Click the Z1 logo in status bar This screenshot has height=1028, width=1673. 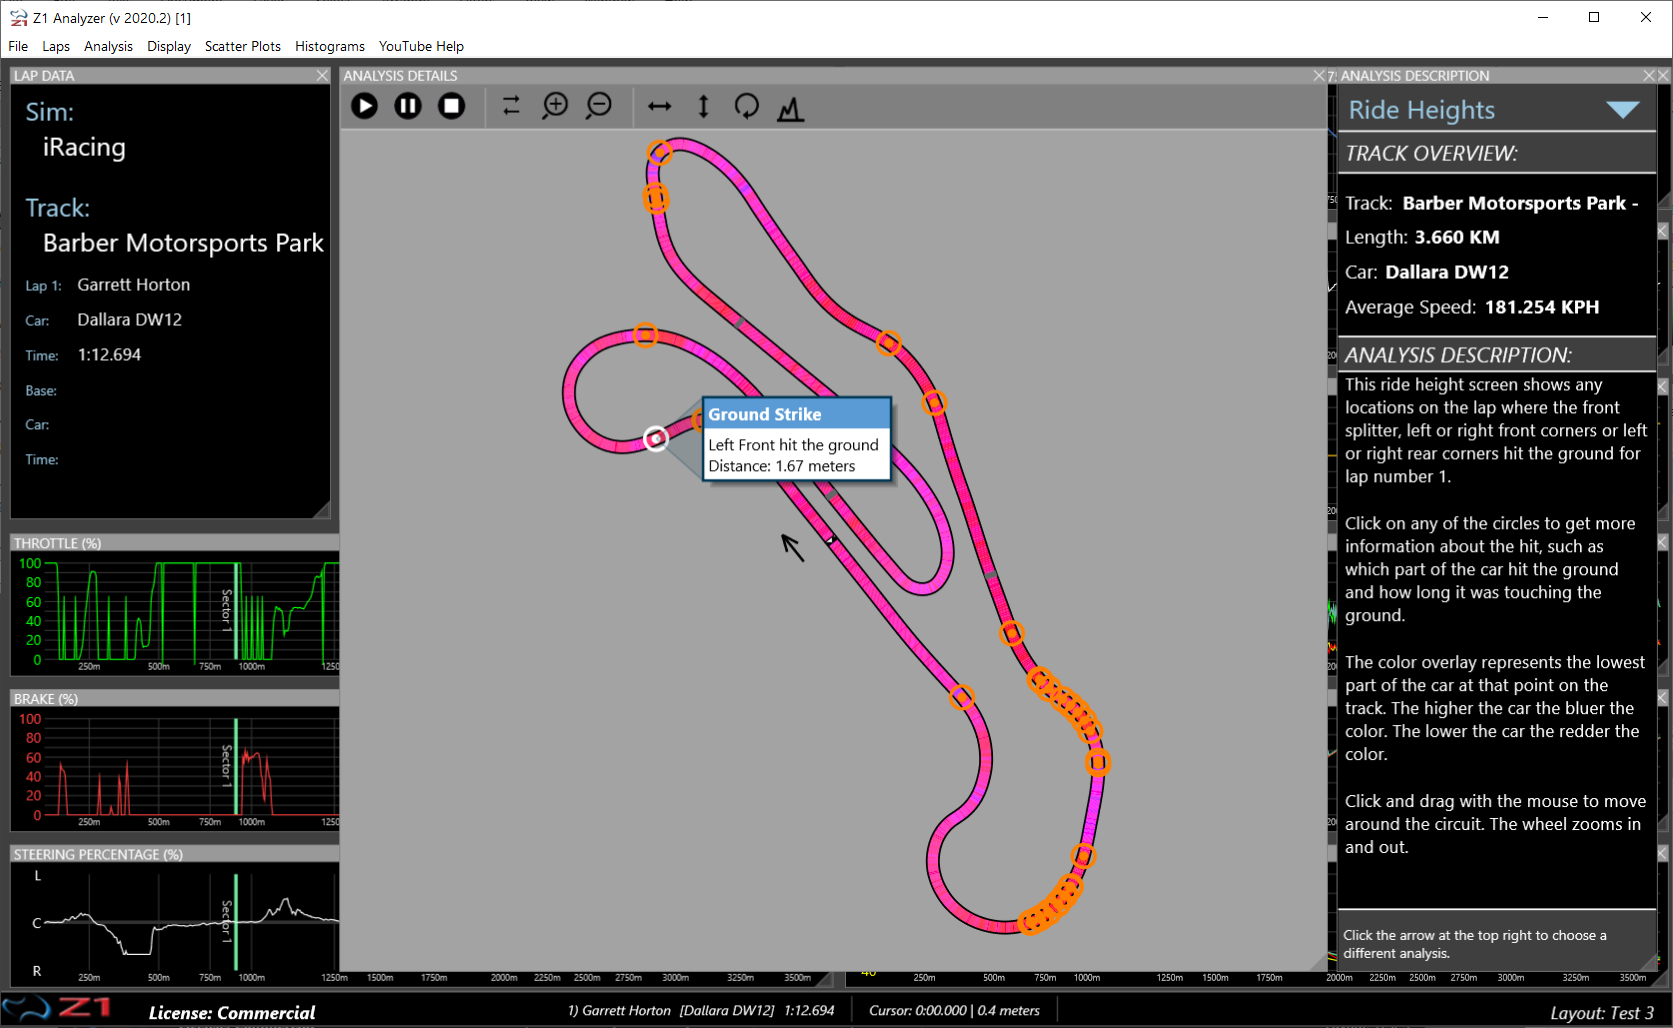[x=56, y=1008]
